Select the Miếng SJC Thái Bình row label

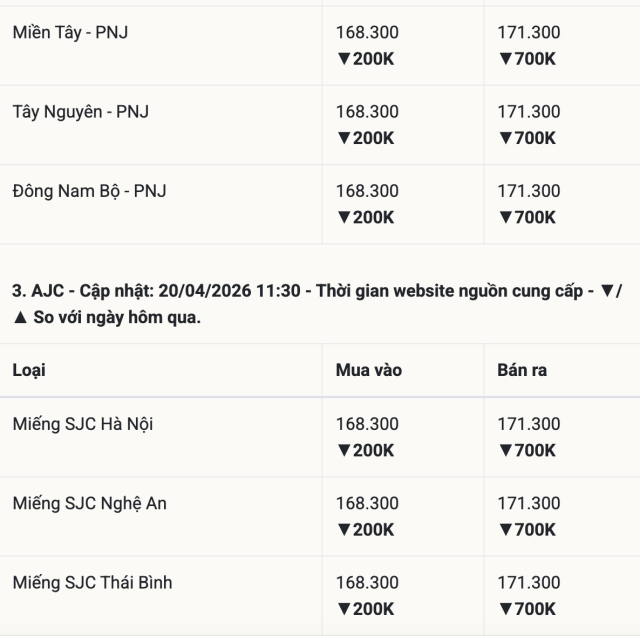coord(93,582)
